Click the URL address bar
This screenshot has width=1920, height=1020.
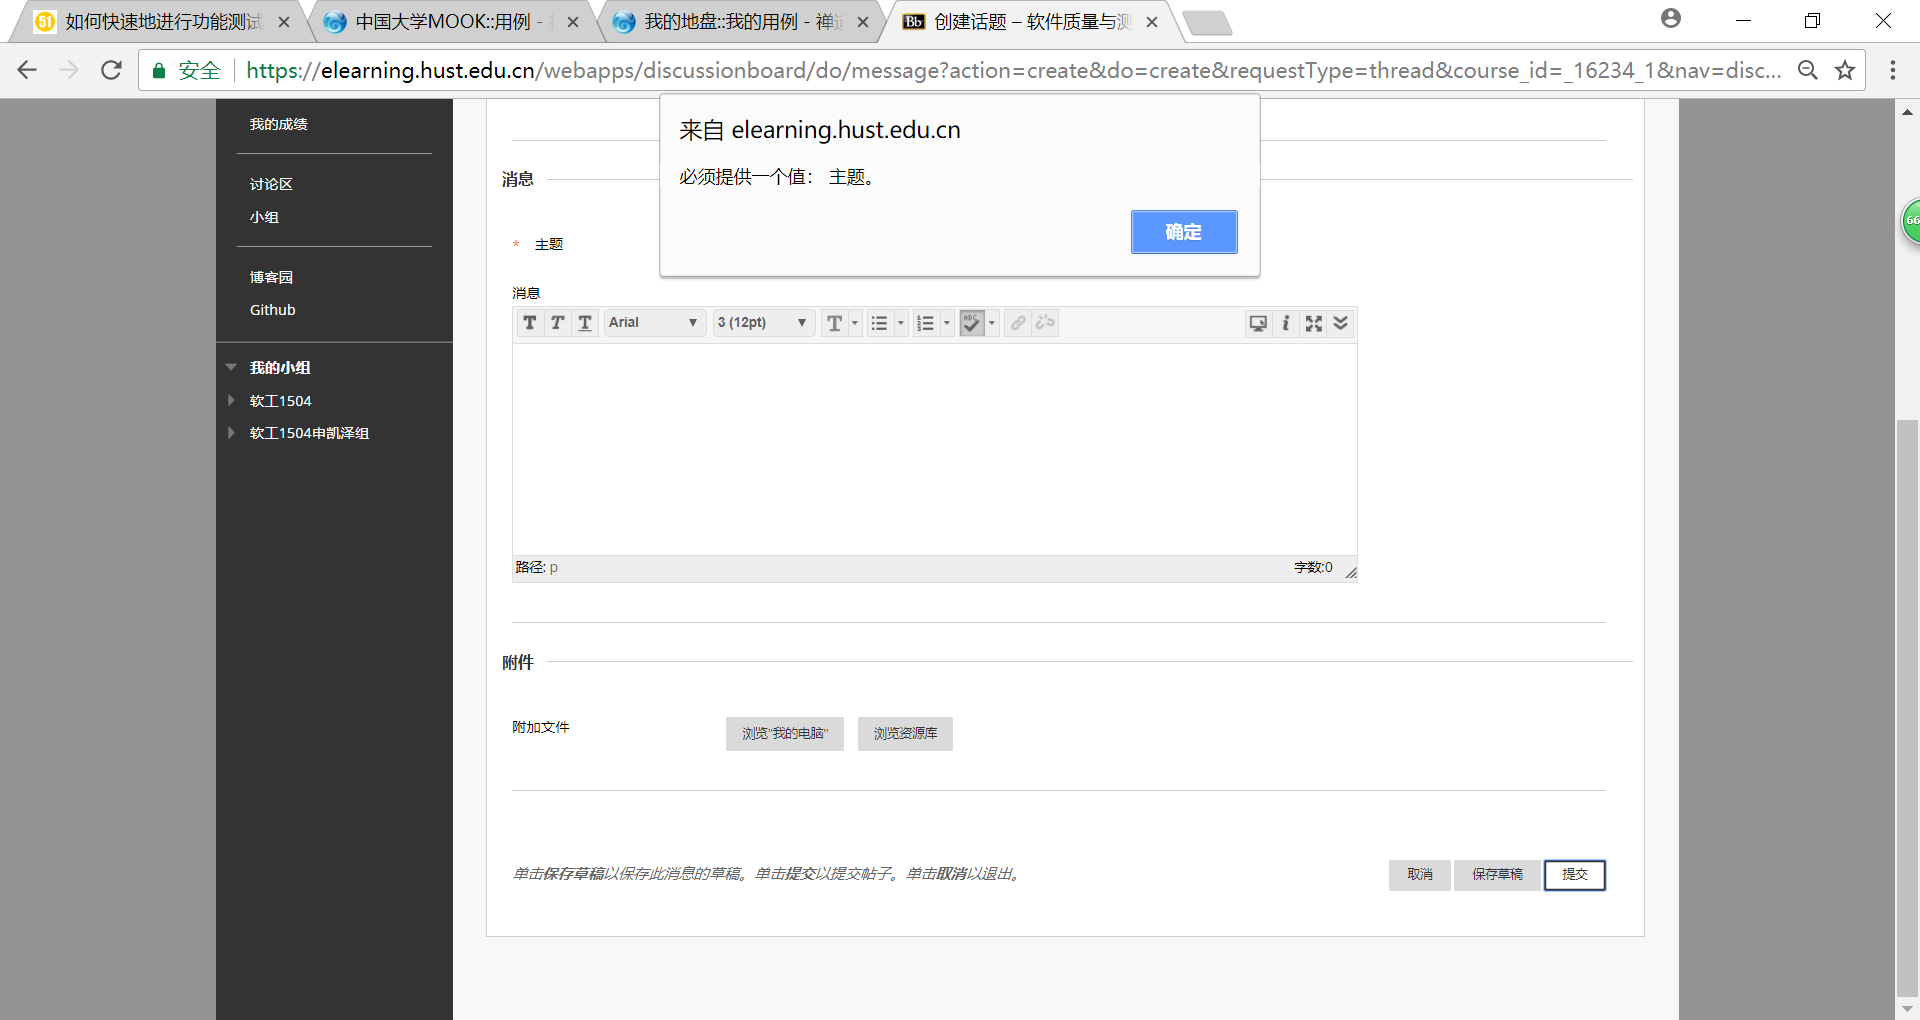[x=1014, y=70]
